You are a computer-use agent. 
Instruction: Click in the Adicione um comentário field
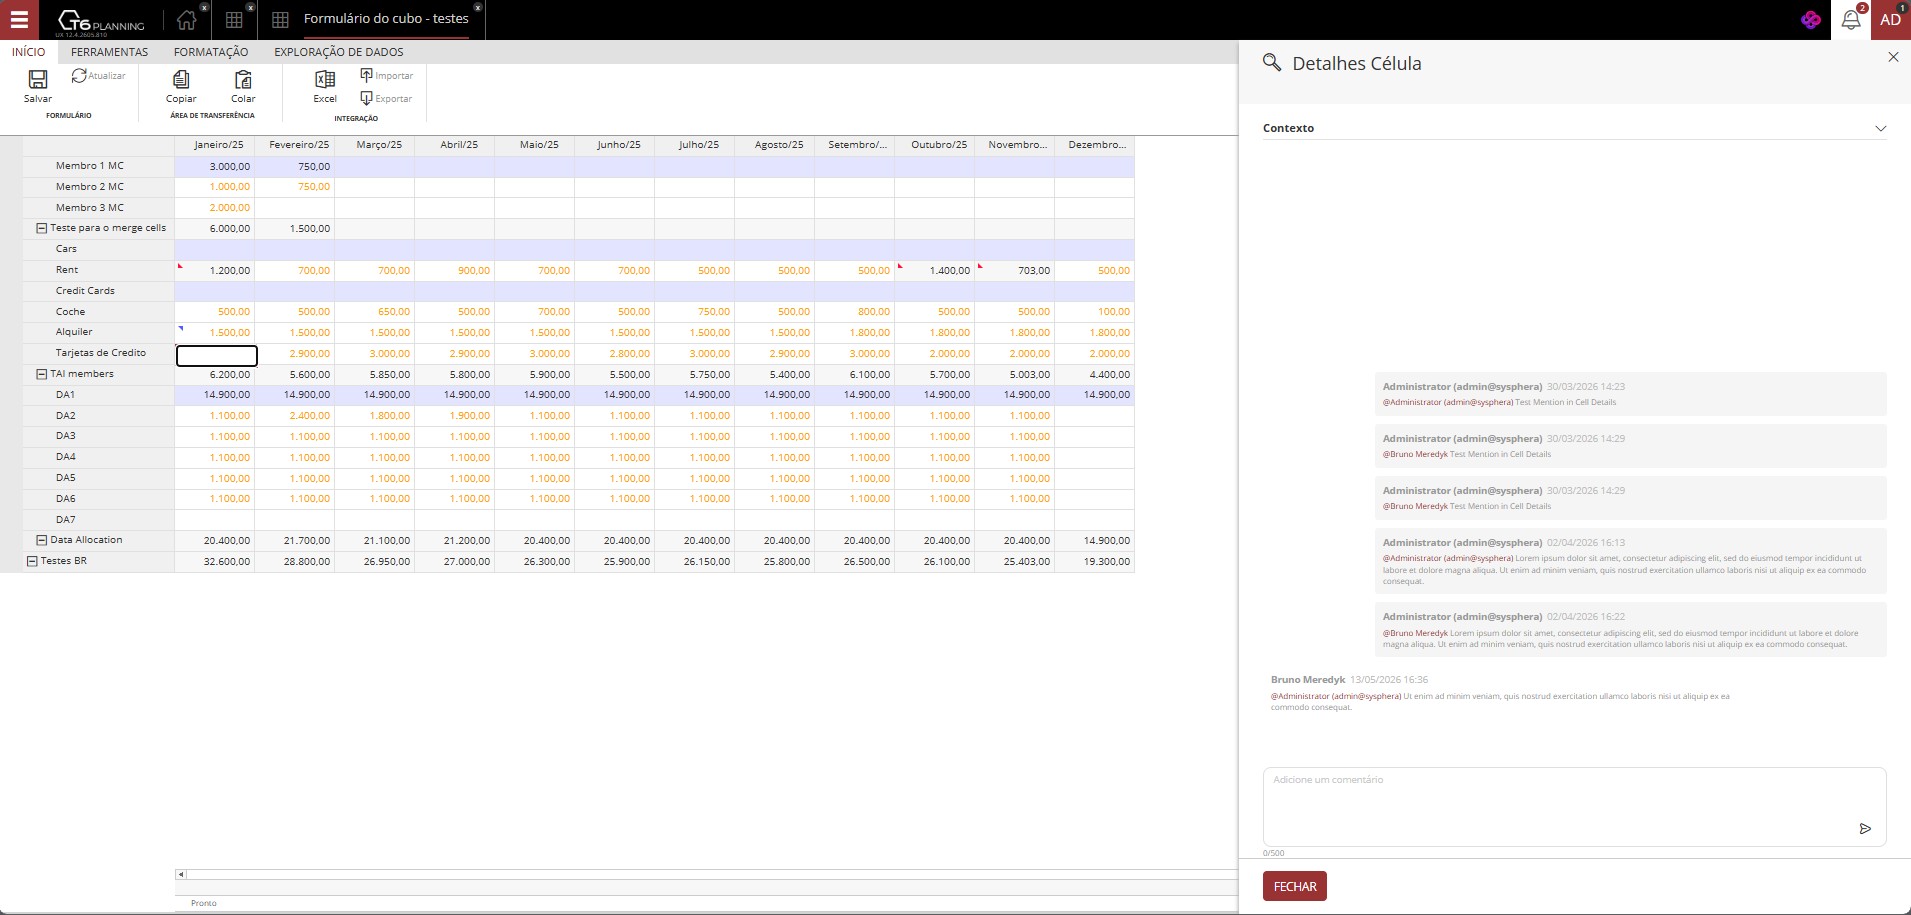coord(1574,806)
